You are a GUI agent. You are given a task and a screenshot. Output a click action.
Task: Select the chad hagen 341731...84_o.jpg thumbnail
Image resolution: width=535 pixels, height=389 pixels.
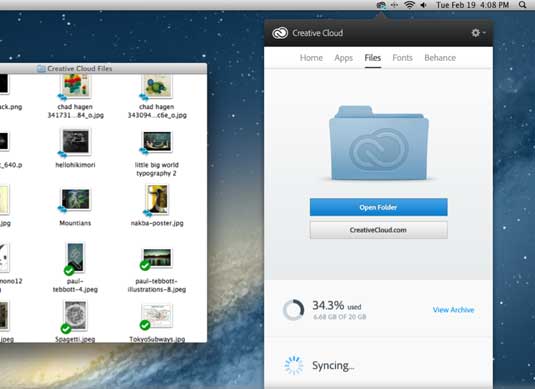(x=75, y=85)
